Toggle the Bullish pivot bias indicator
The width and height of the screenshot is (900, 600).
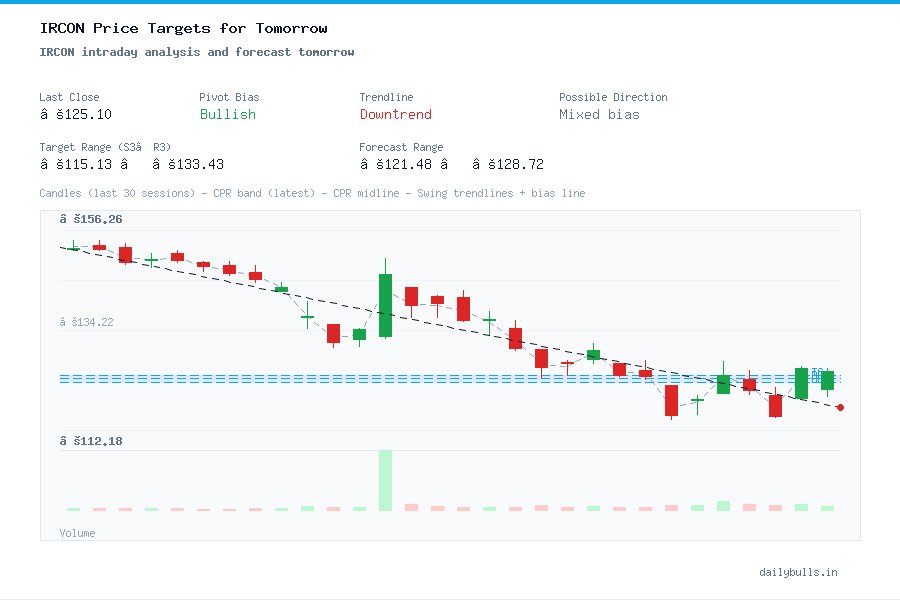coord(227,115)
